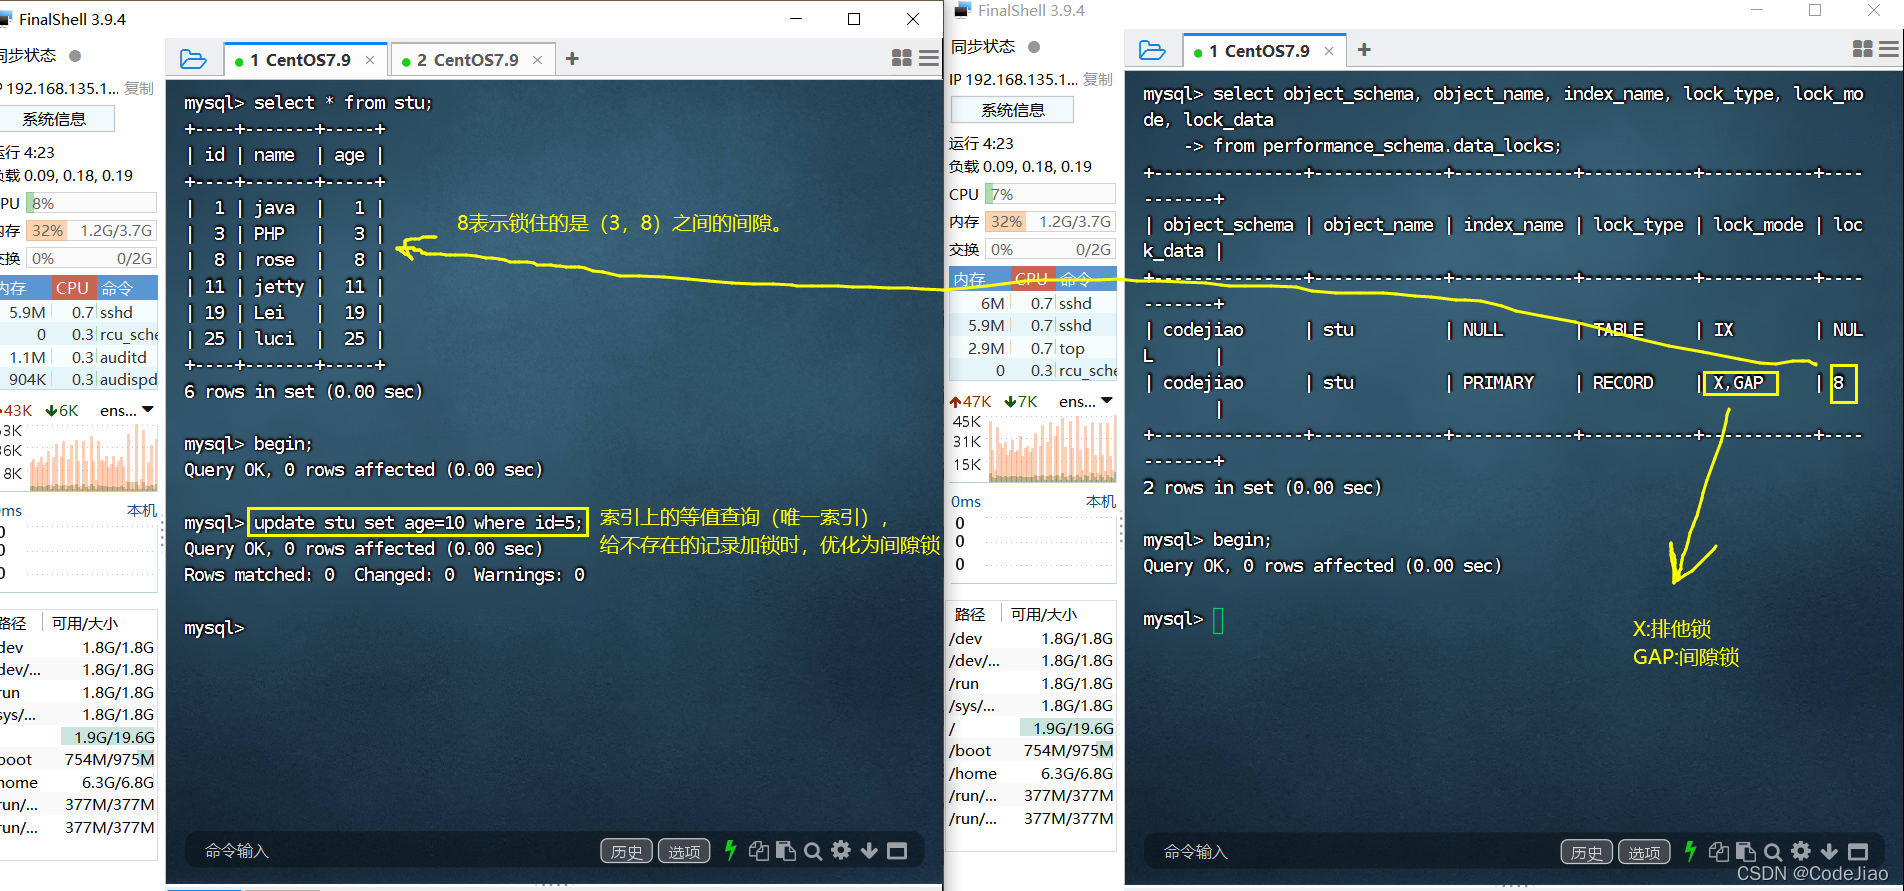This screenshot has height=891, width=1904.
Task: Select the 'top' process row in right sidebar
Action: (1032, 348)
